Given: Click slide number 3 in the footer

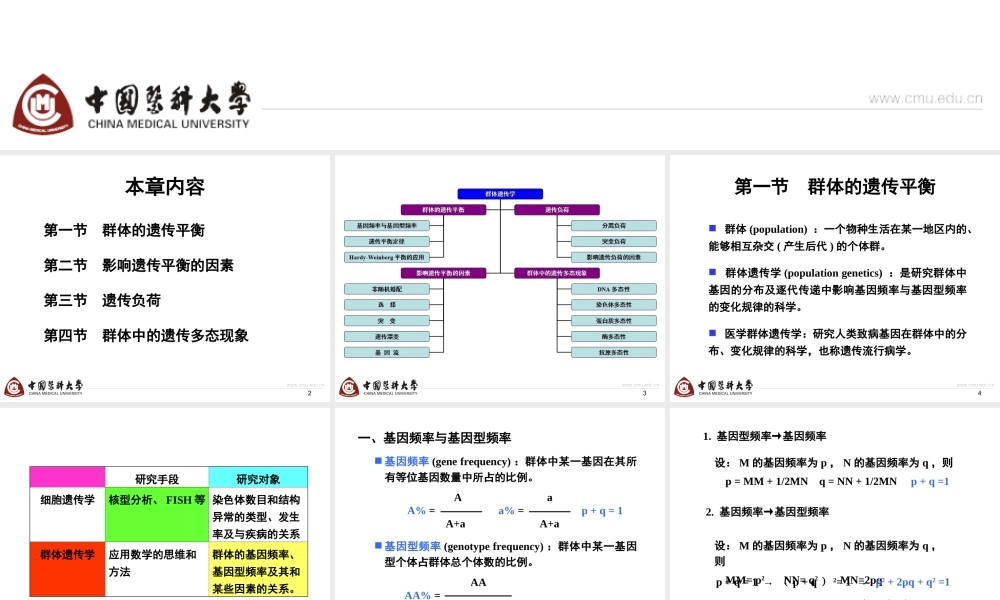Looking at the screenshot, I should point(643,393).
